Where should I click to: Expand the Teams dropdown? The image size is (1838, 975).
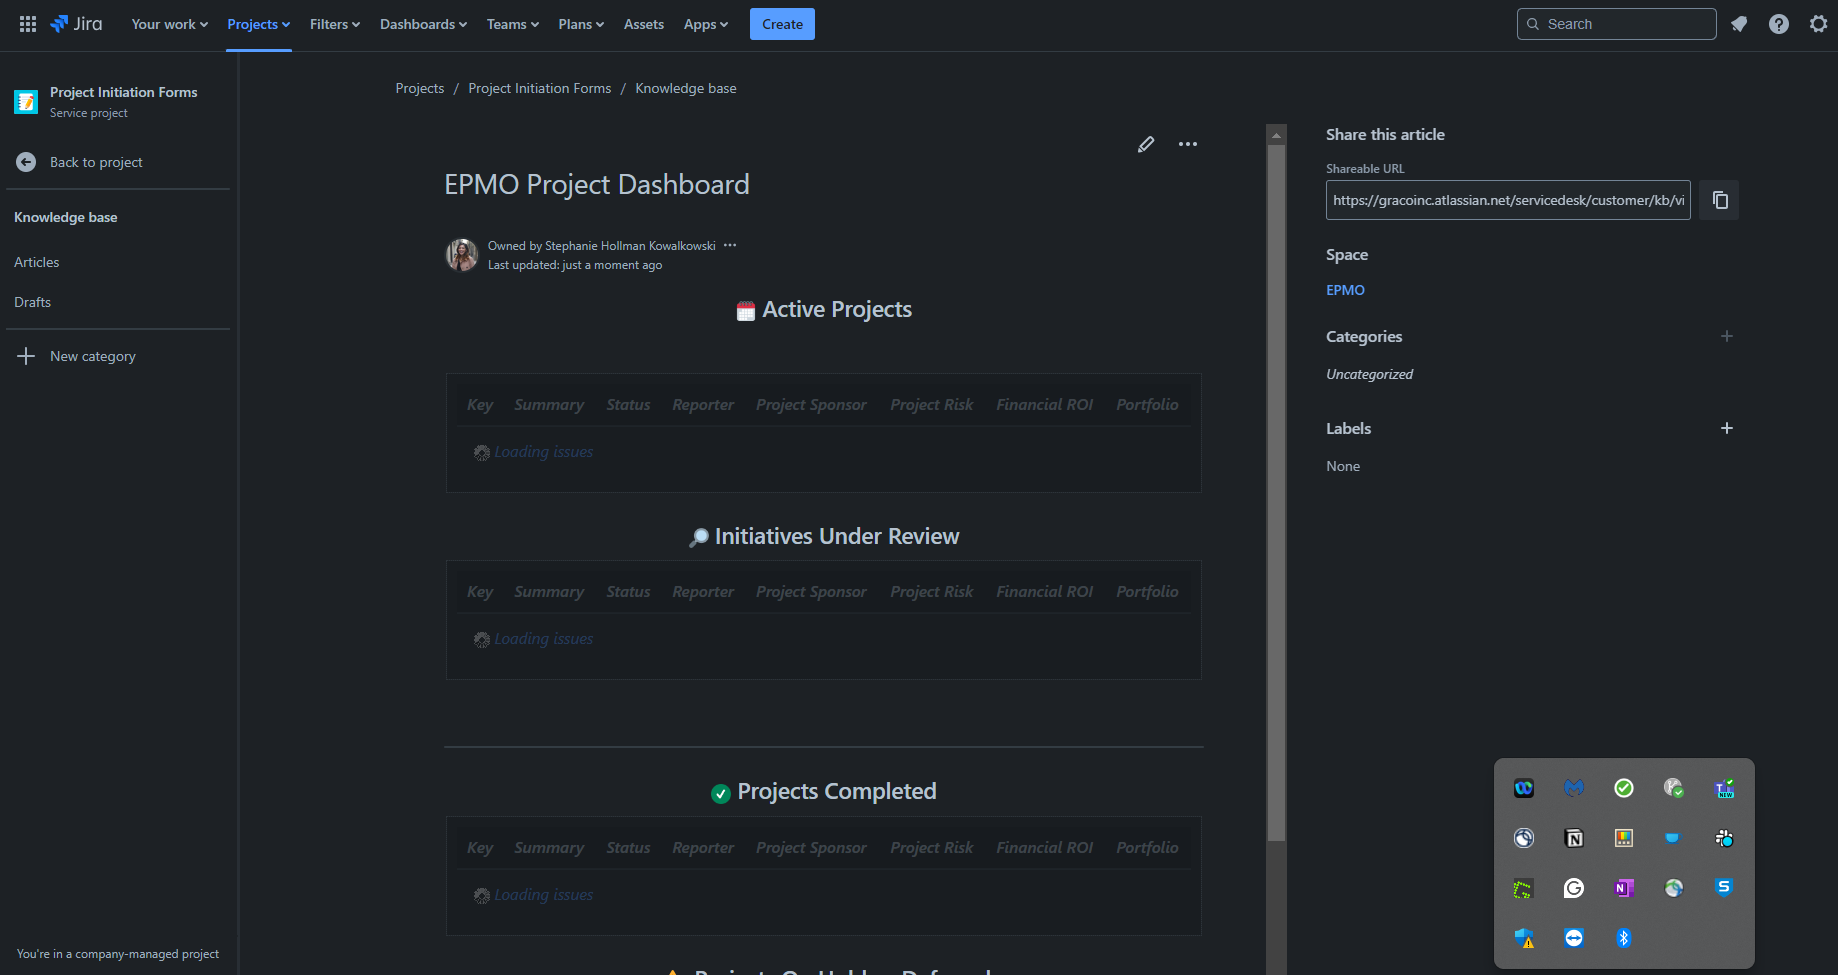tap(513, 24)
